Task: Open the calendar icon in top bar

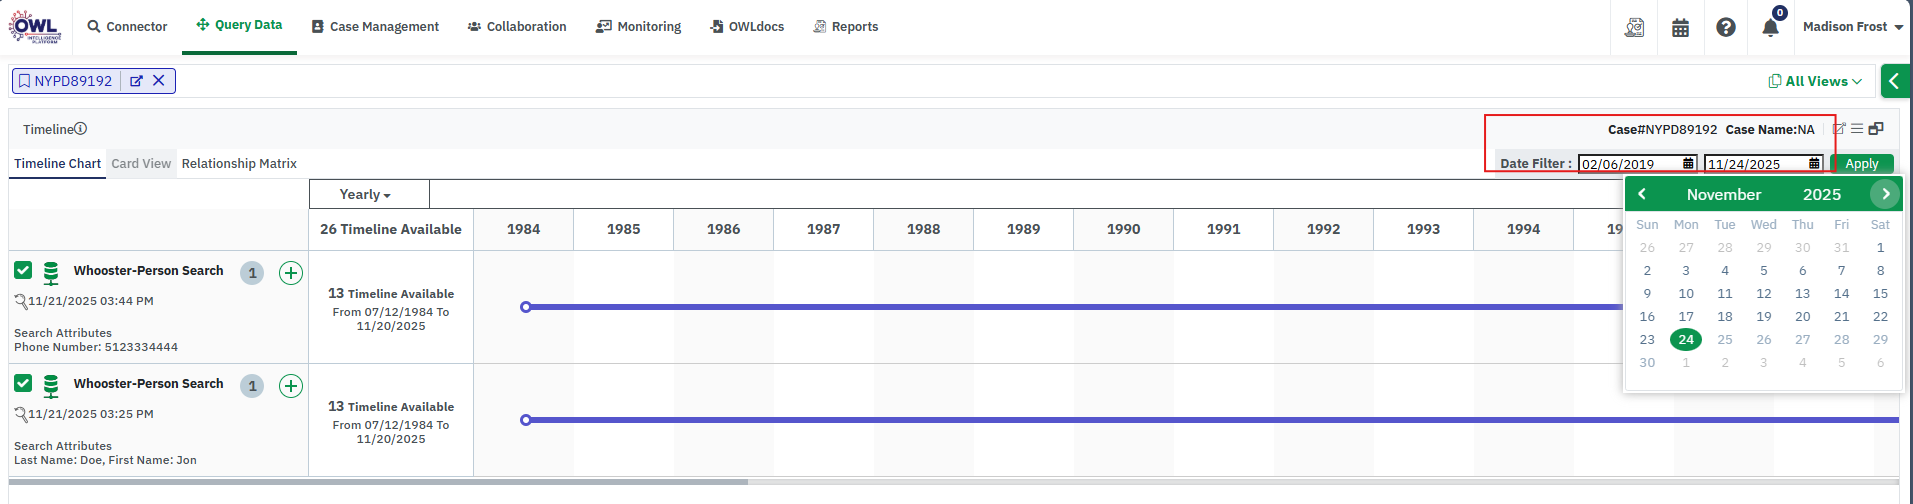Action: point(1681,27)
